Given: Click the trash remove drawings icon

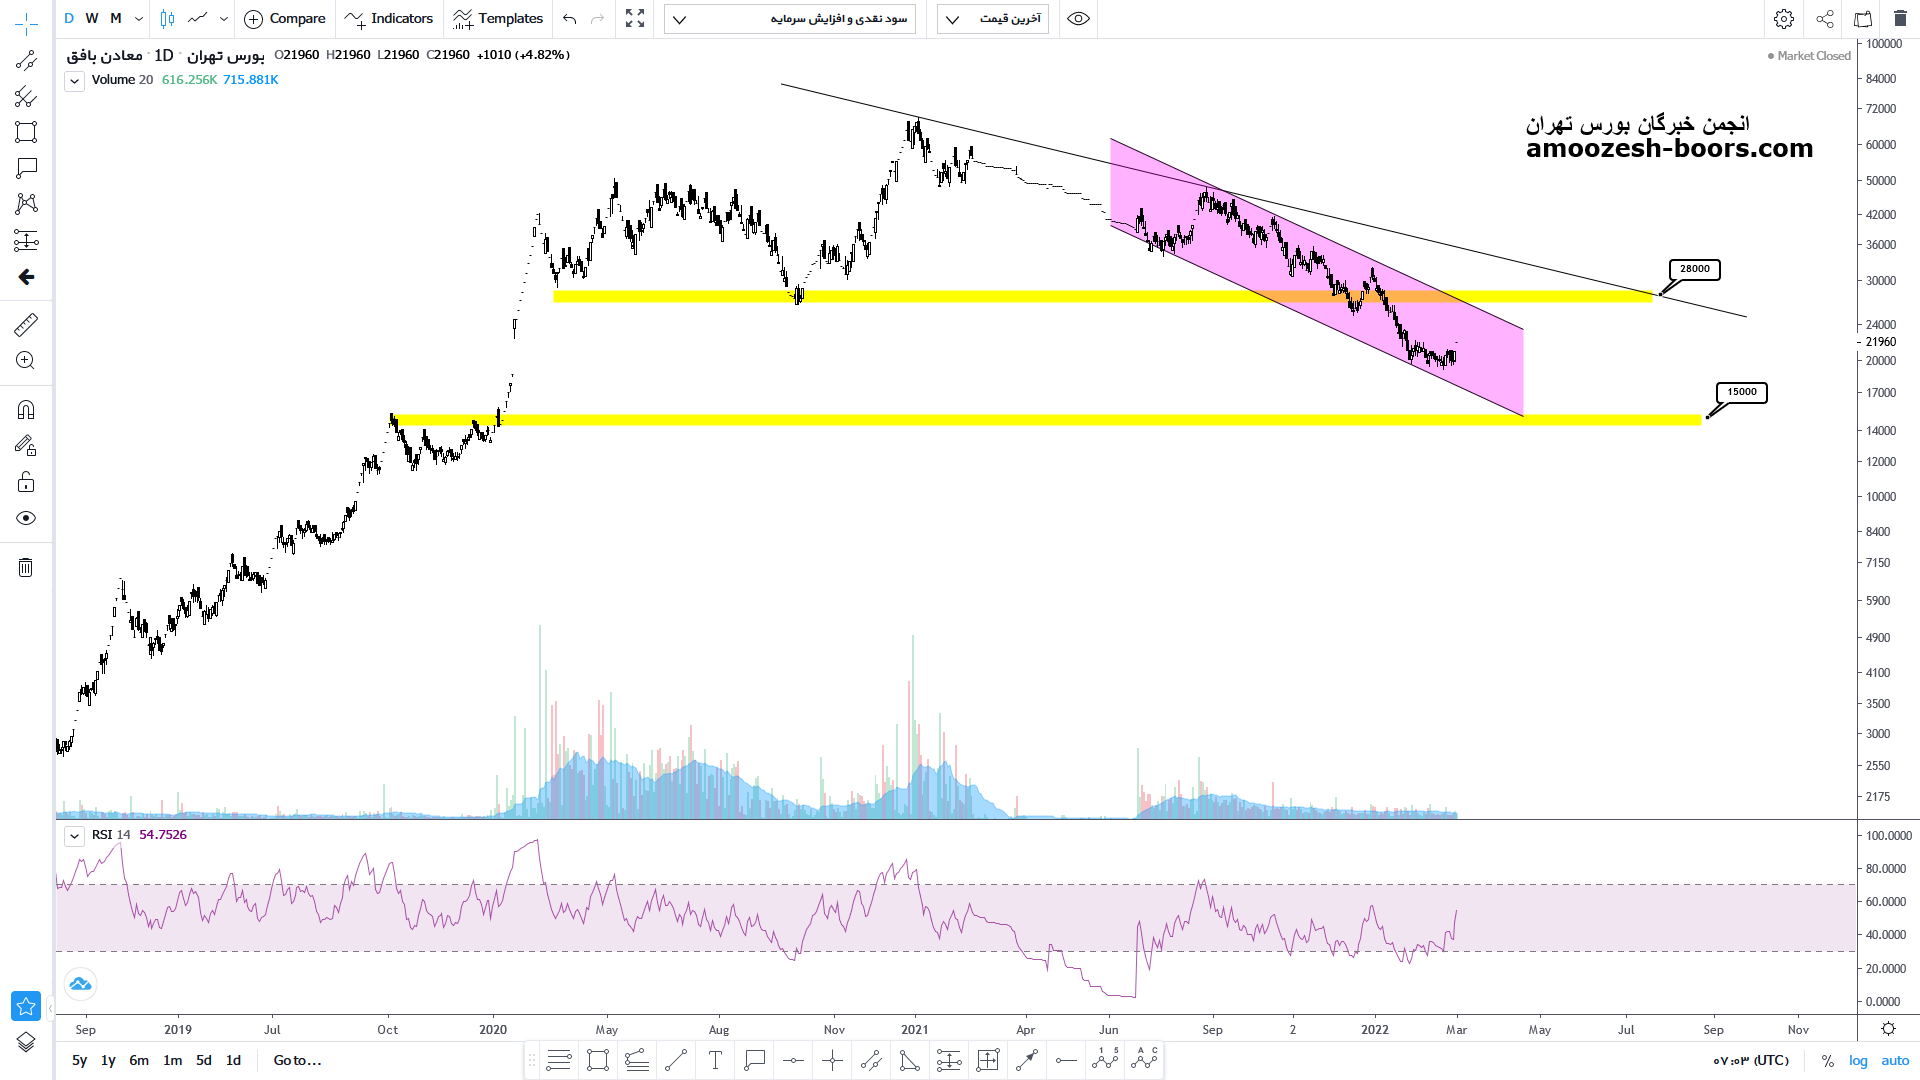Looking at the screenshot, I should coord(26,568).
